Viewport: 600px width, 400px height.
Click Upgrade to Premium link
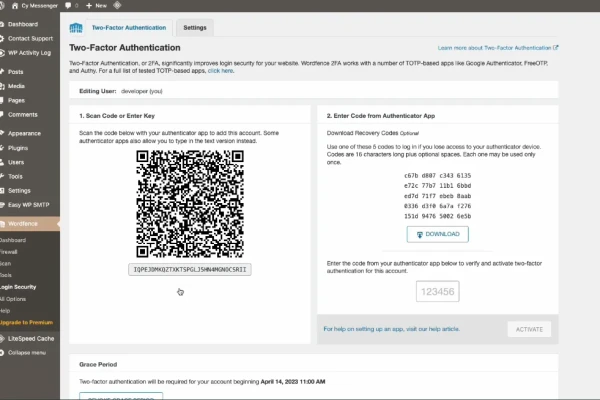click(x=26, y=322)
